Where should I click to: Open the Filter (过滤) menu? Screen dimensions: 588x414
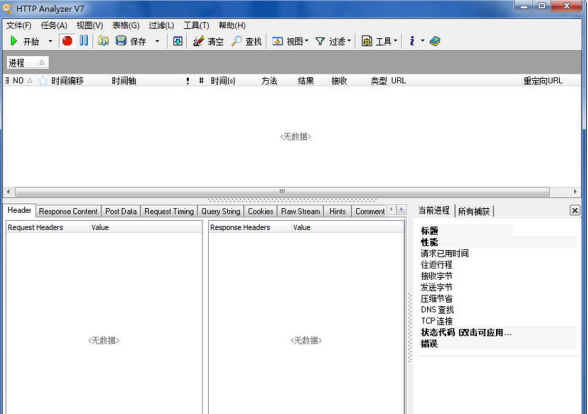point(161,26)
